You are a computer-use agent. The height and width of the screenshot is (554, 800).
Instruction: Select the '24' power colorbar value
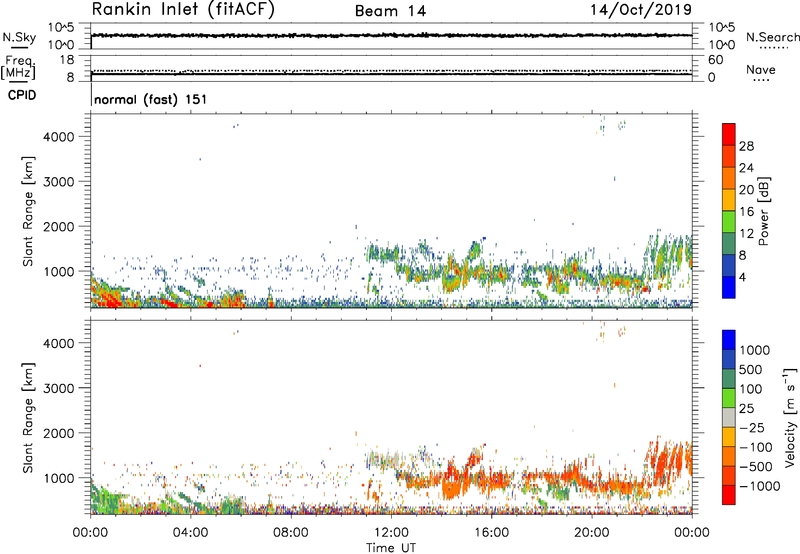click(746, 168)
